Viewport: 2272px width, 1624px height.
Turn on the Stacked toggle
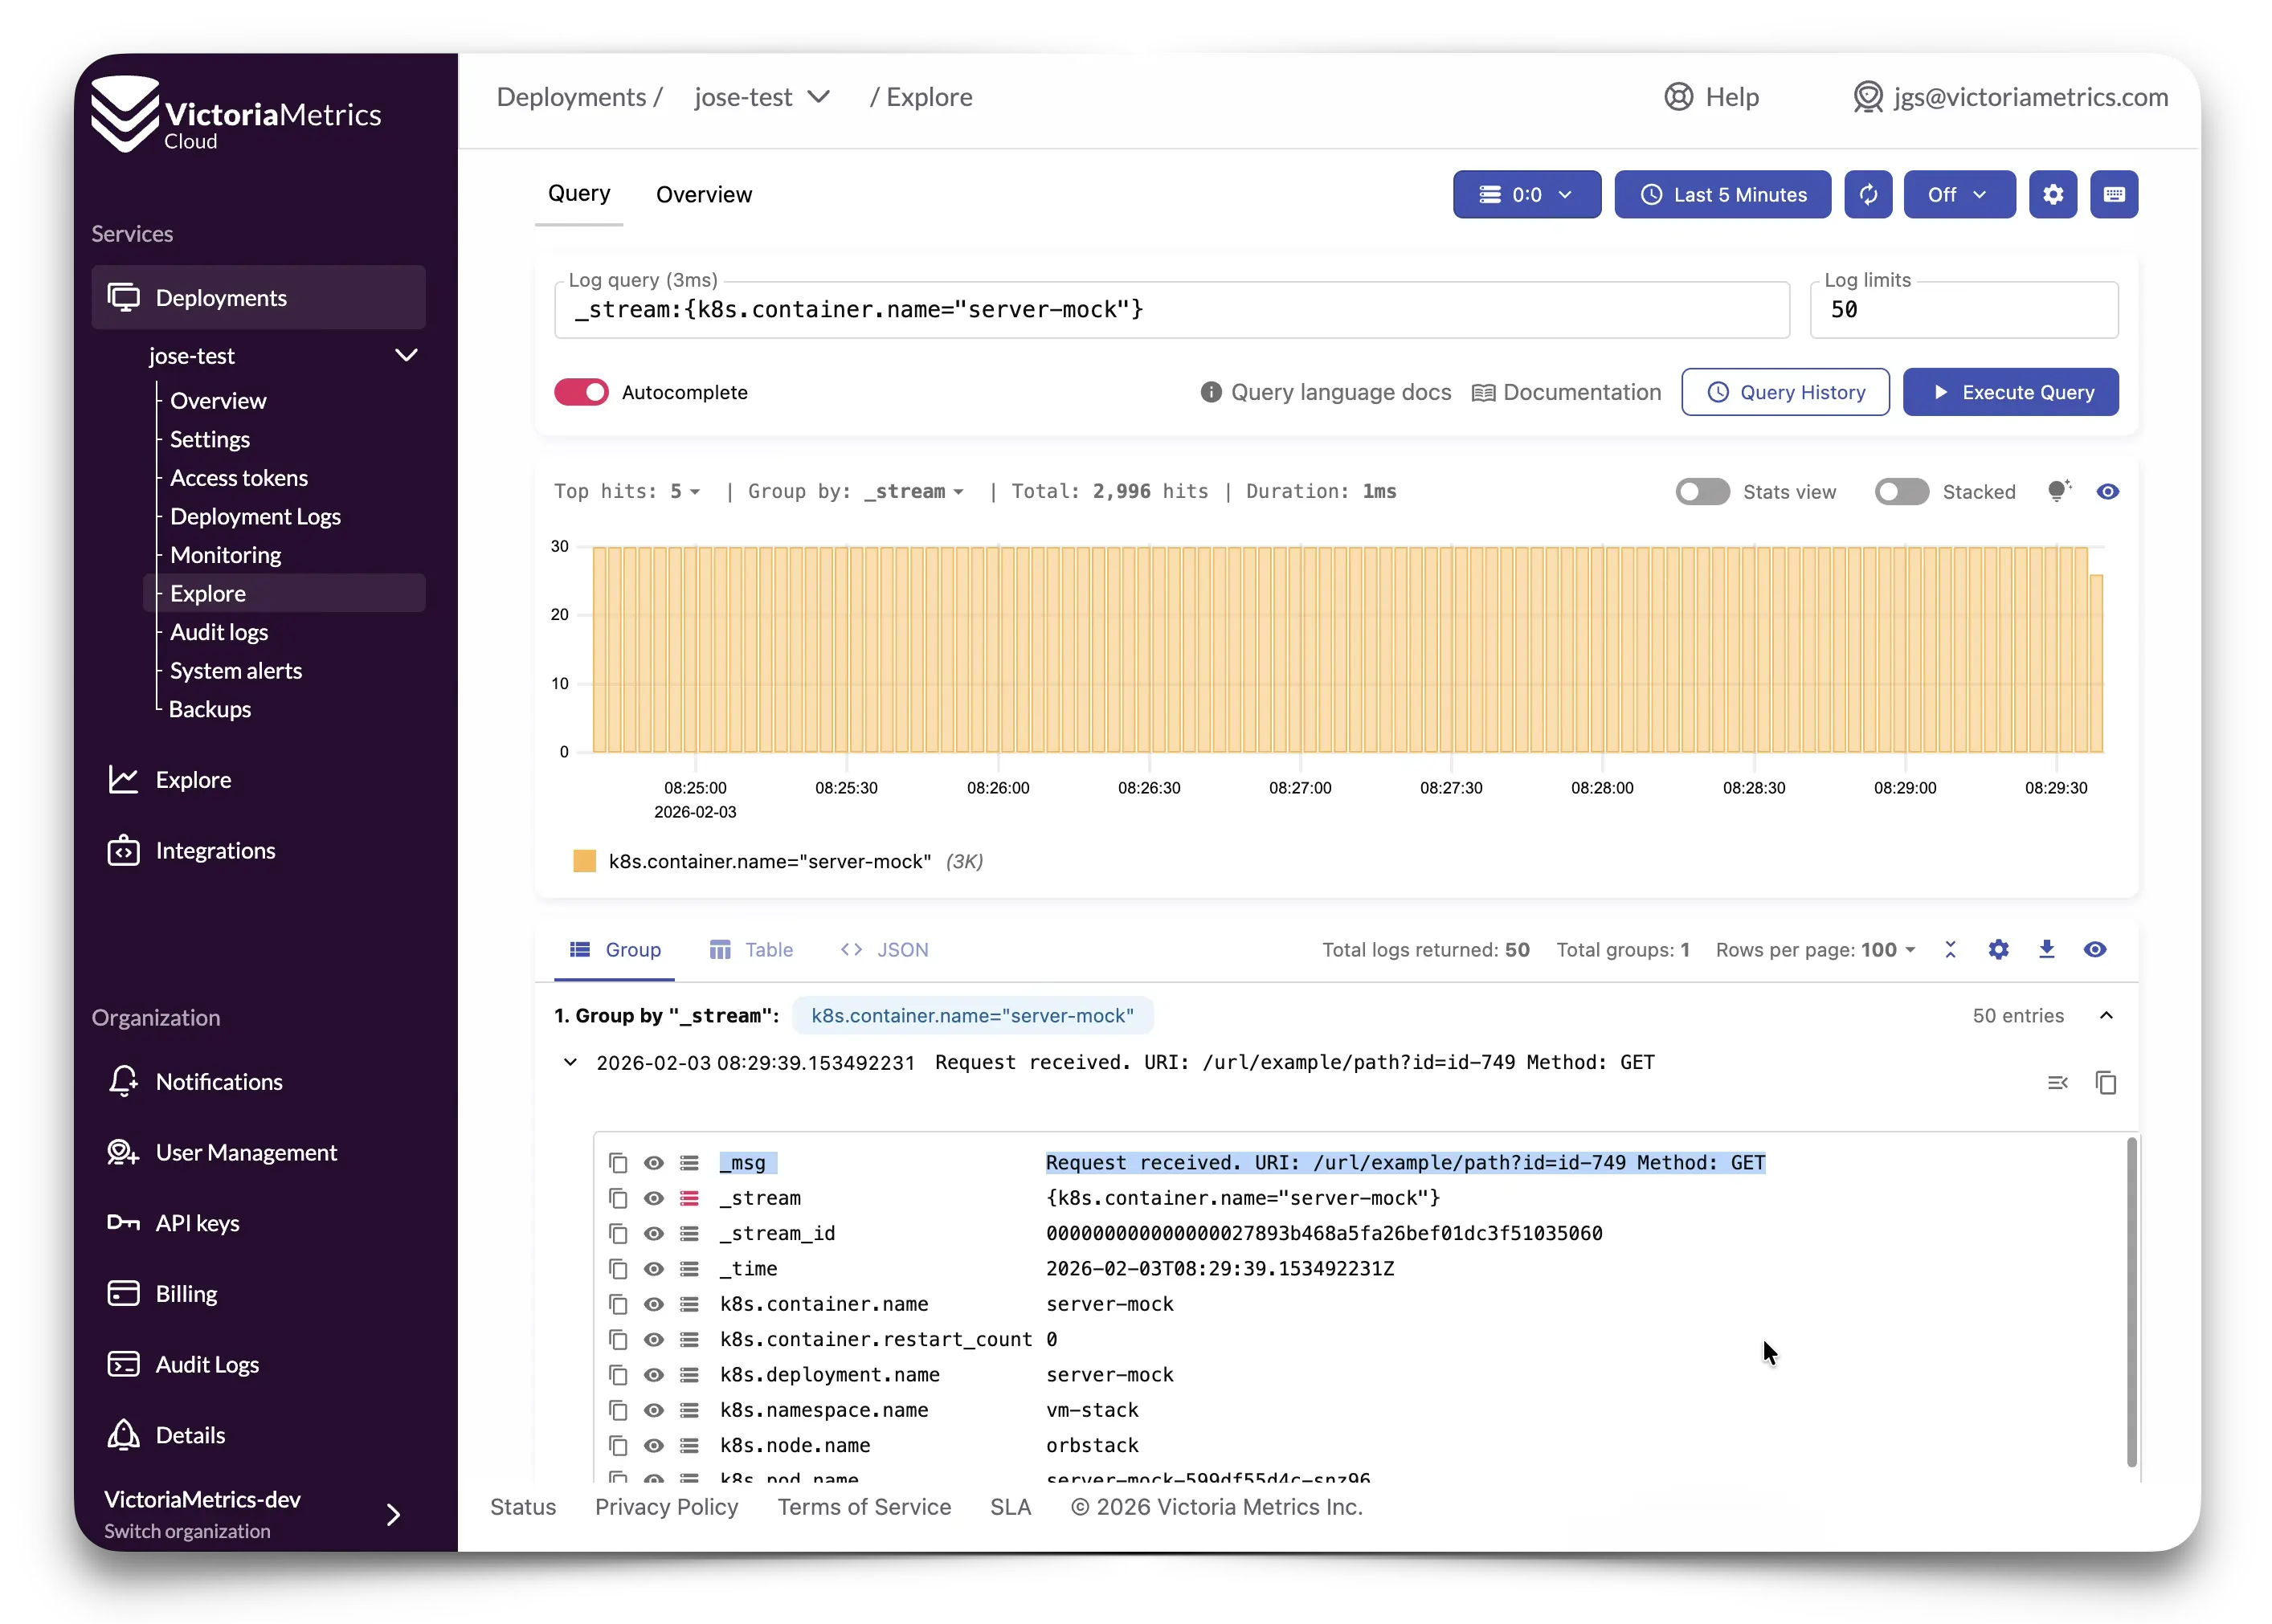[1900, 491]
